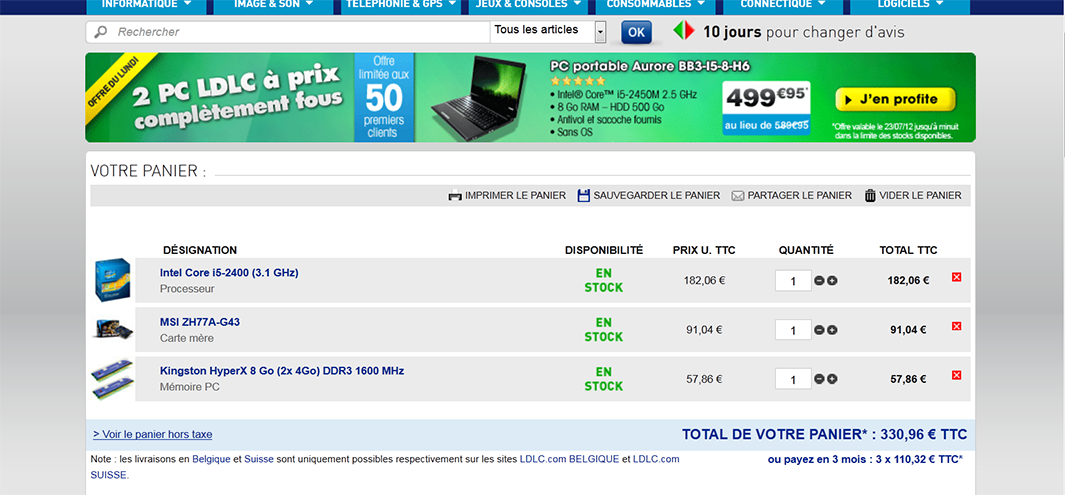The image size is (1065, 495).
Task: Click PC portable Aurore BB3-I5-8-H6 title
Action: point(650,67)
